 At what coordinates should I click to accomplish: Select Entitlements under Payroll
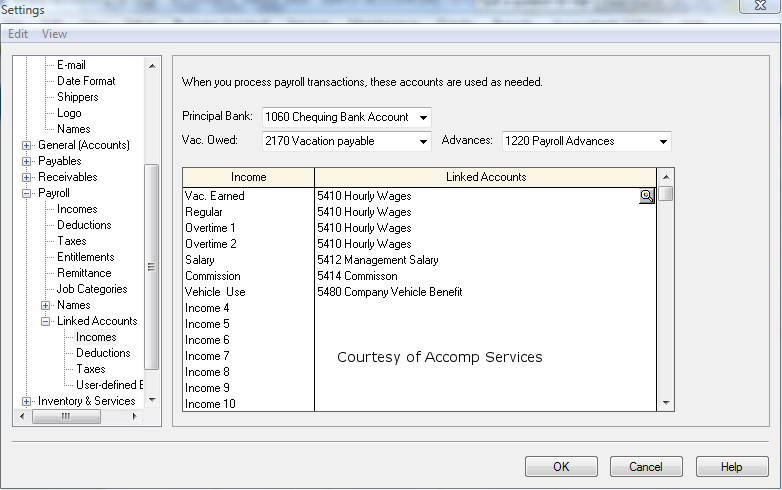(86, 257)
